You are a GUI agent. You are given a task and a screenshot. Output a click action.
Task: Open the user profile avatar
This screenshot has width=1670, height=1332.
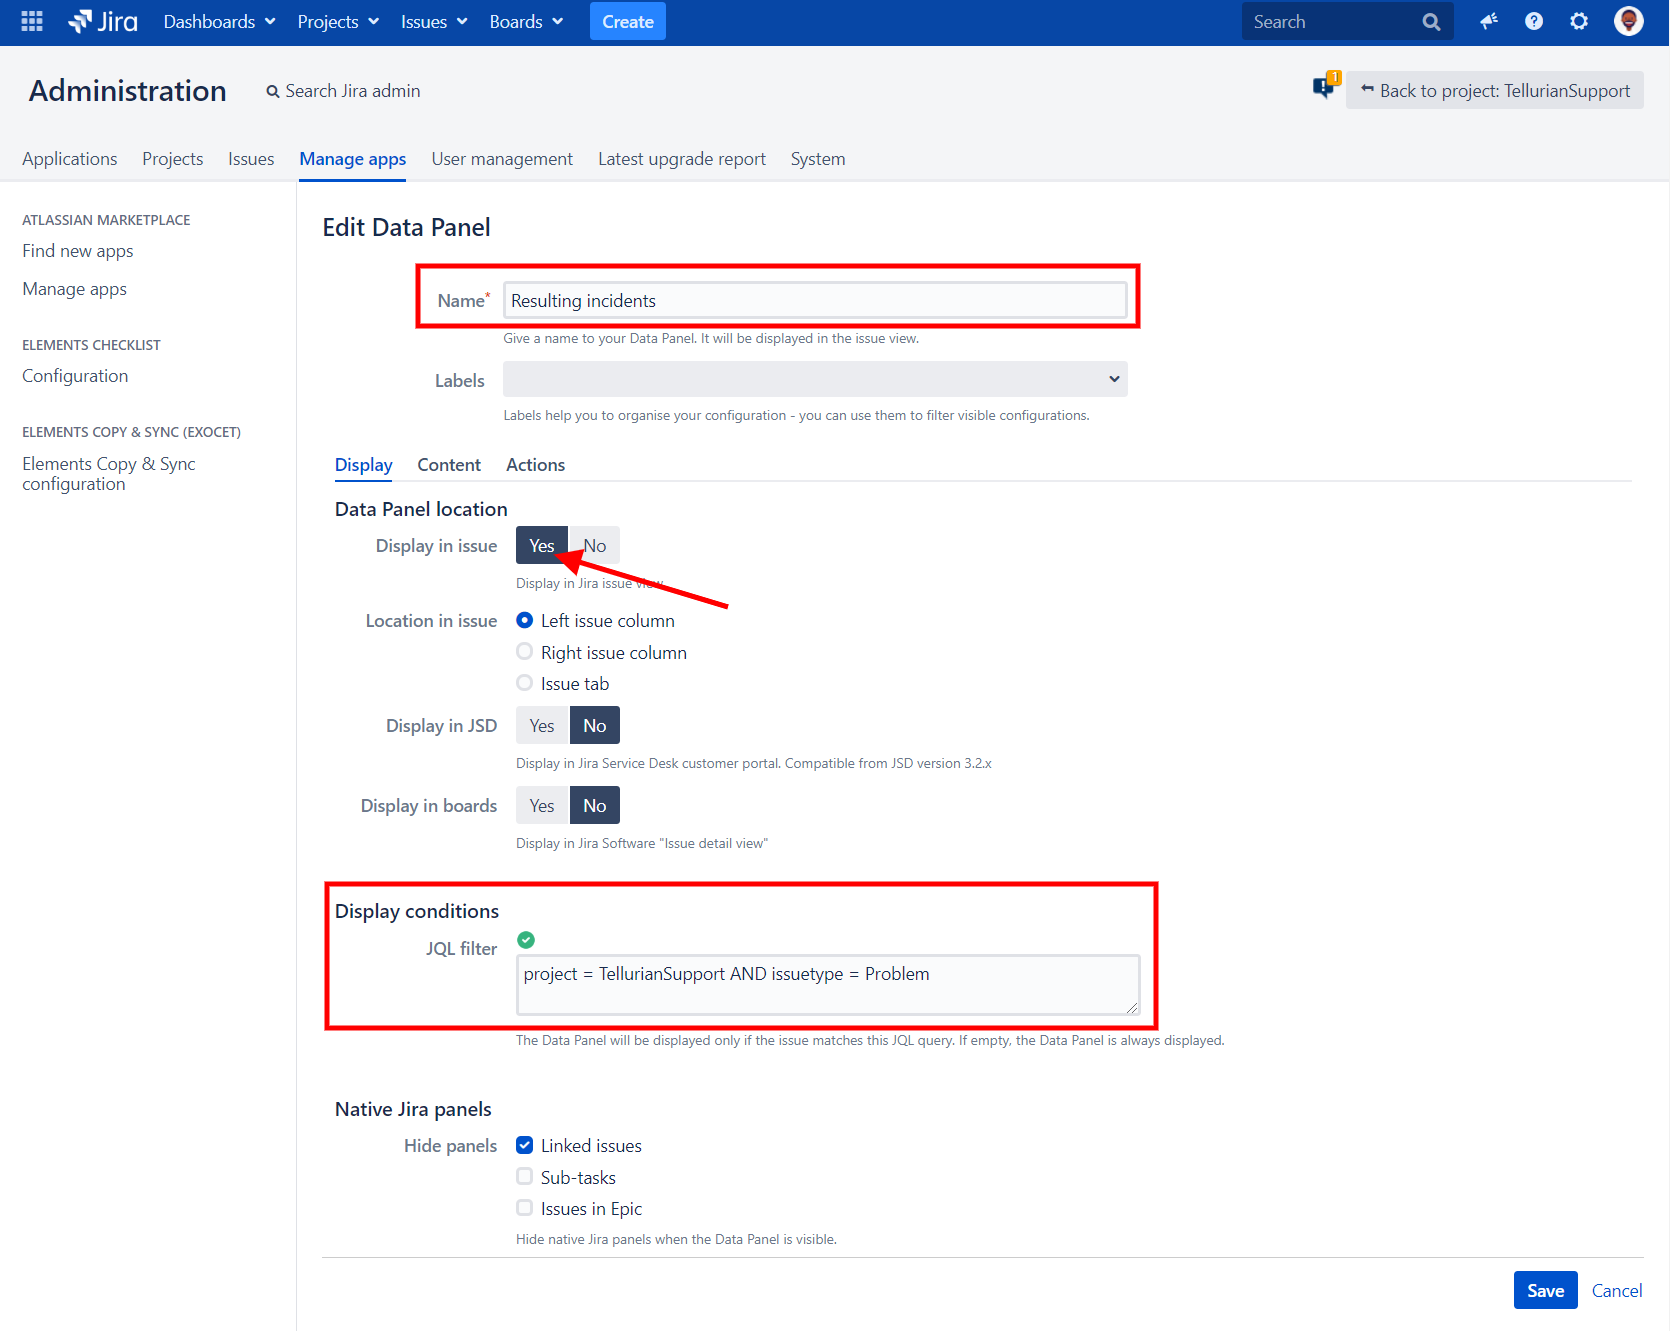[x=1628, y=21]
